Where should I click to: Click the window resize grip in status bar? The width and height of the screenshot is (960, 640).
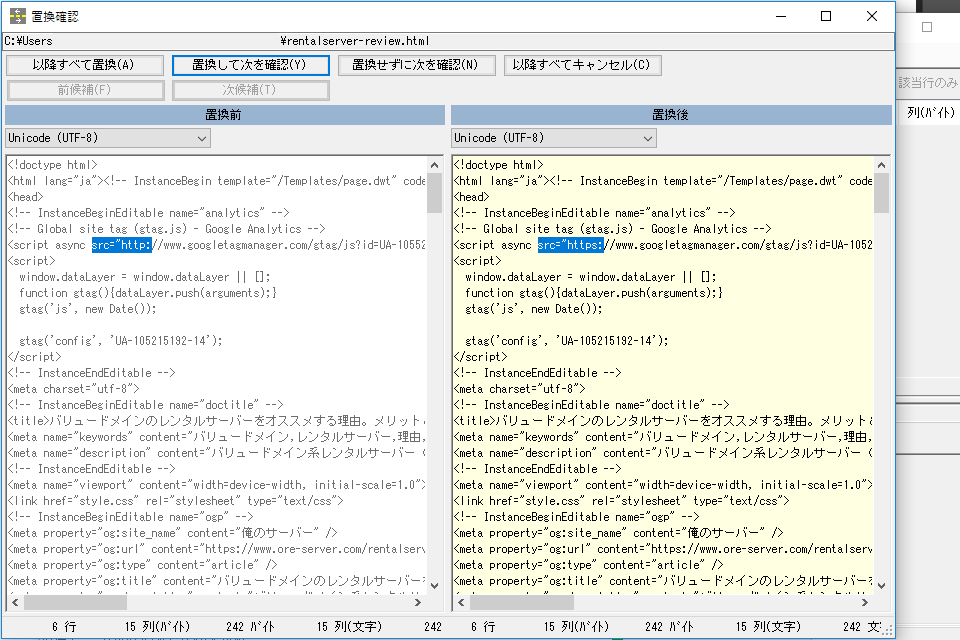[x=887, y=630]
